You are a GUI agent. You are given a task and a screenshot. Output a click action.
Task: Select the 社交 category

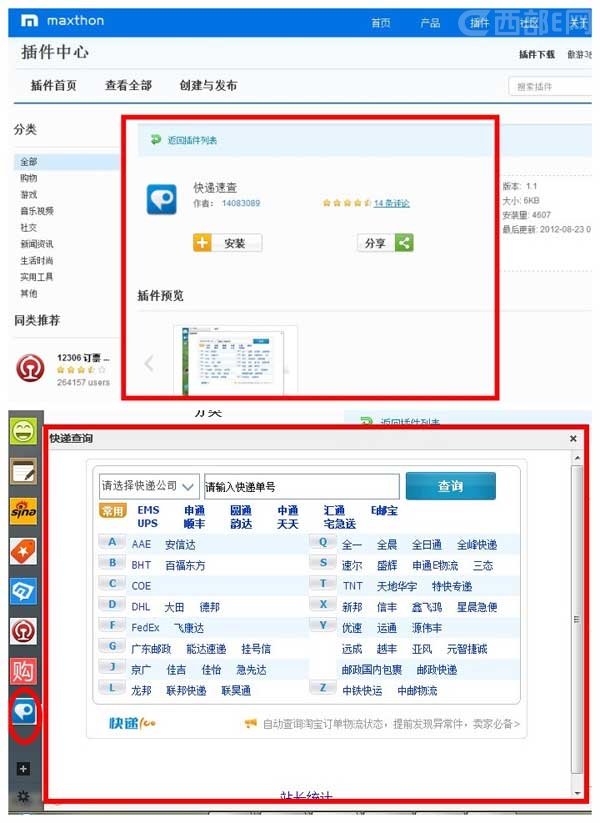(x=29, y=227)
